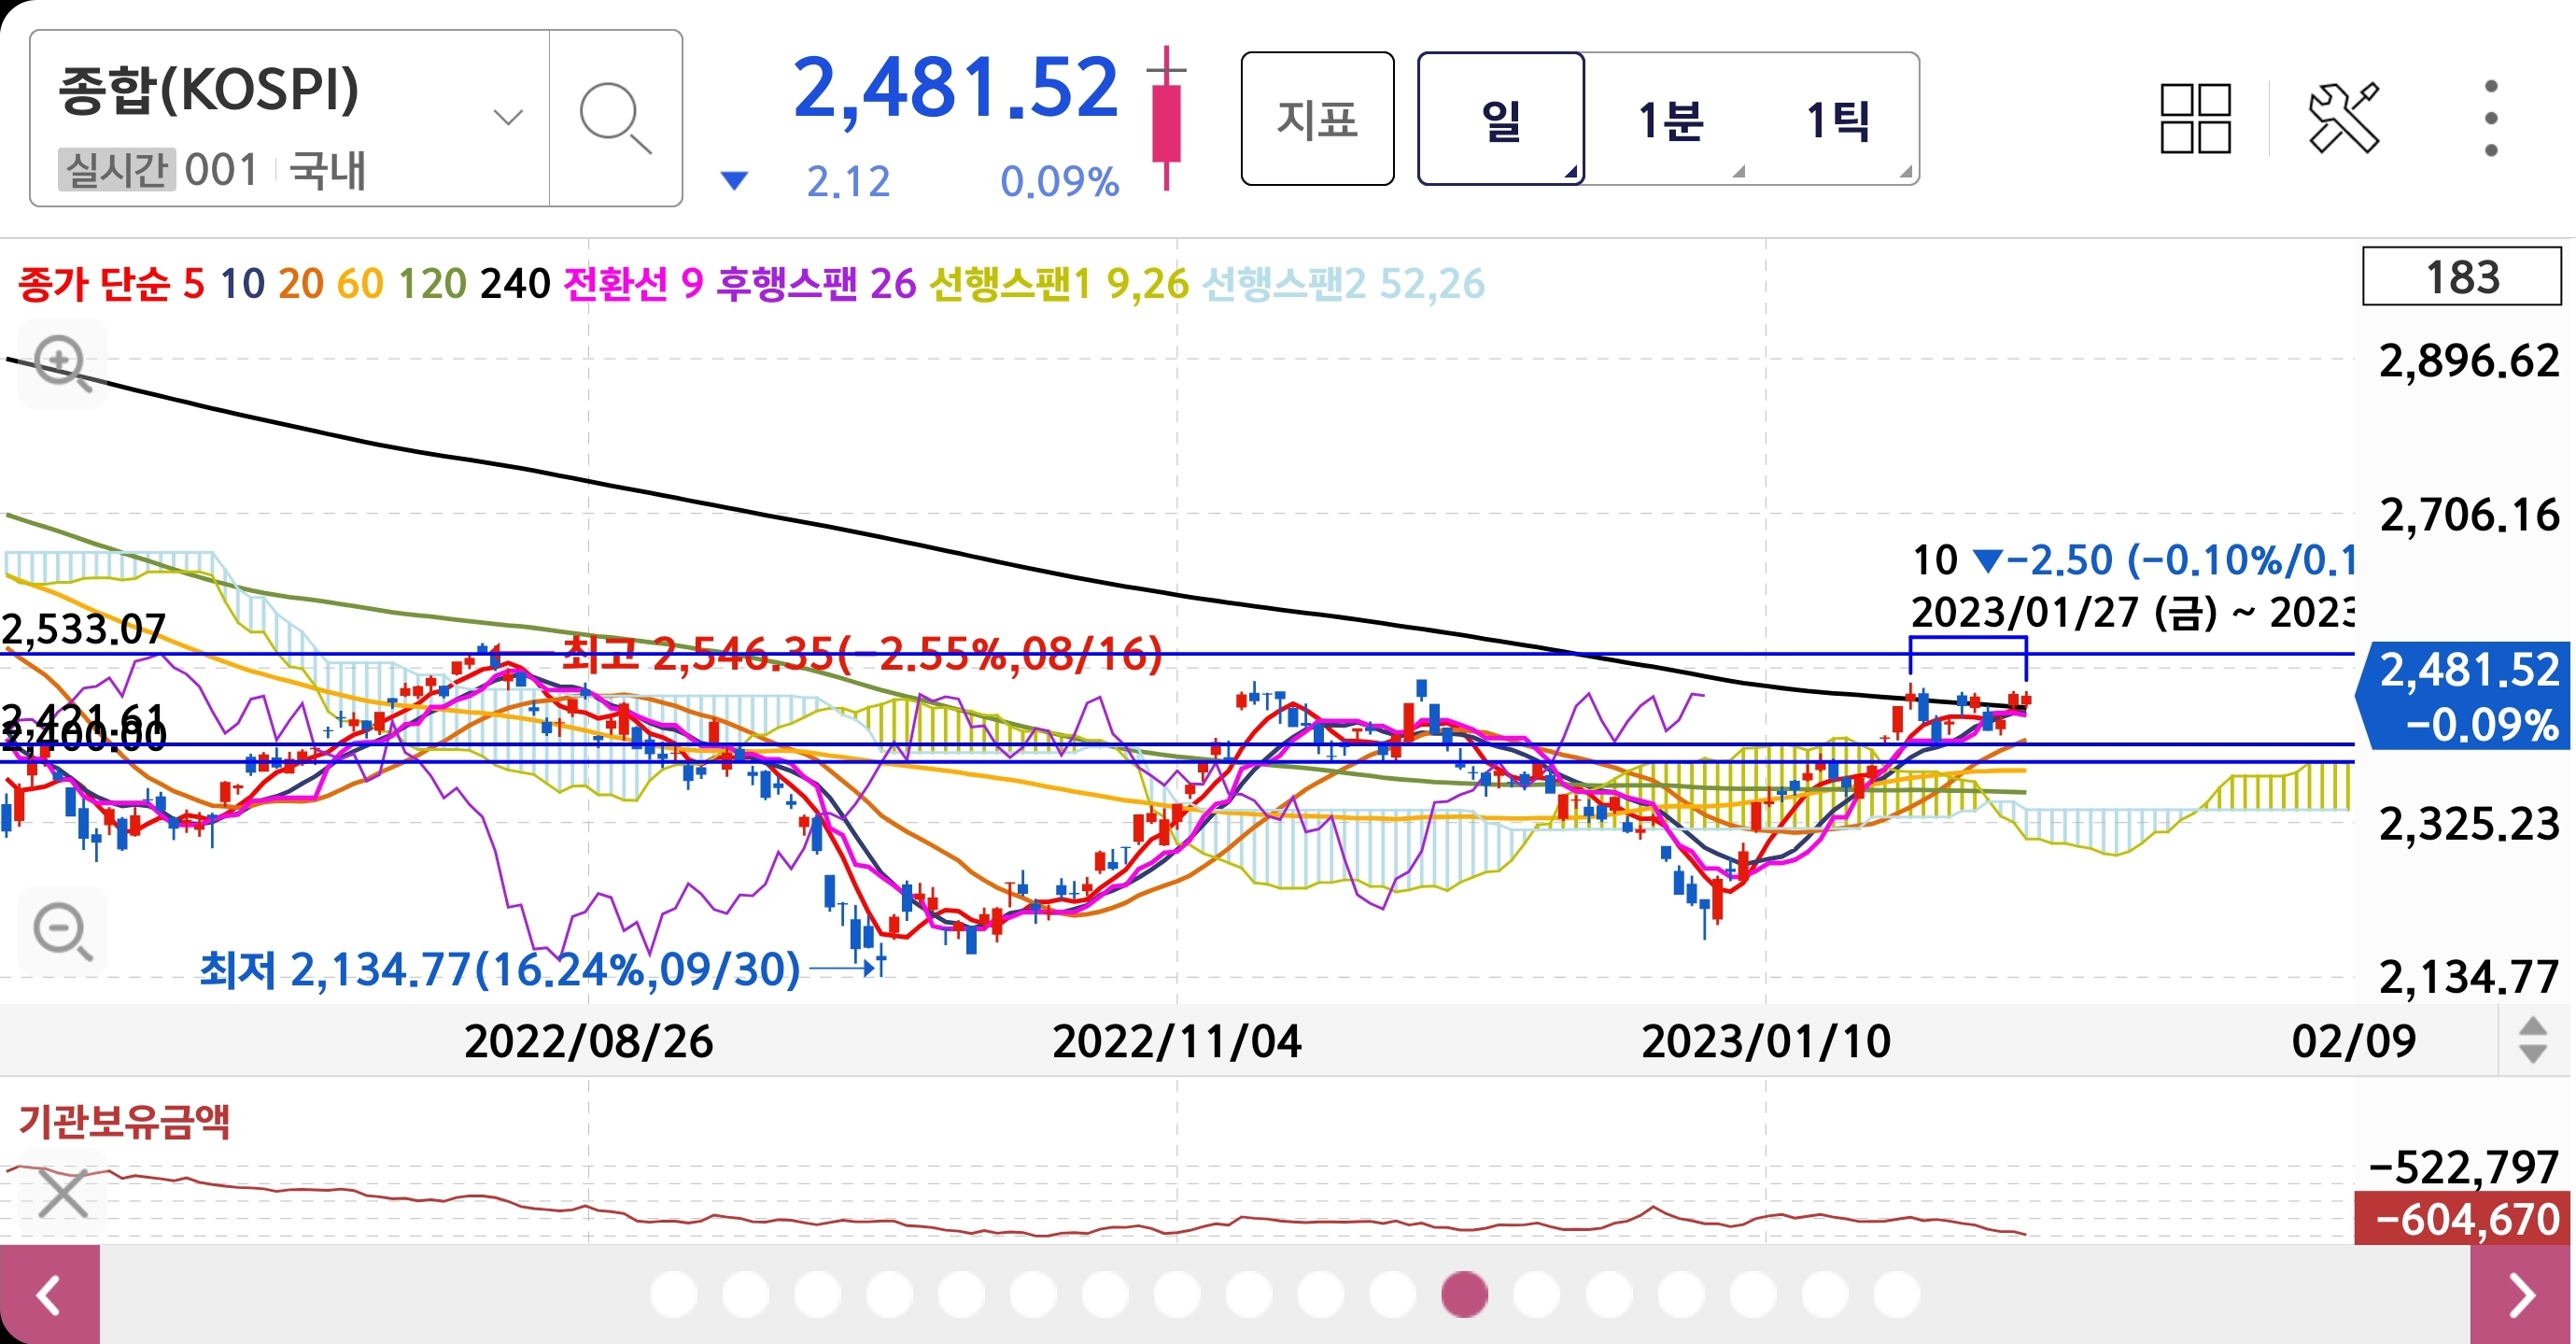Close the 기관보유금액 indicator panel
2576x1344 pixels.
[x=62, y=1194]
